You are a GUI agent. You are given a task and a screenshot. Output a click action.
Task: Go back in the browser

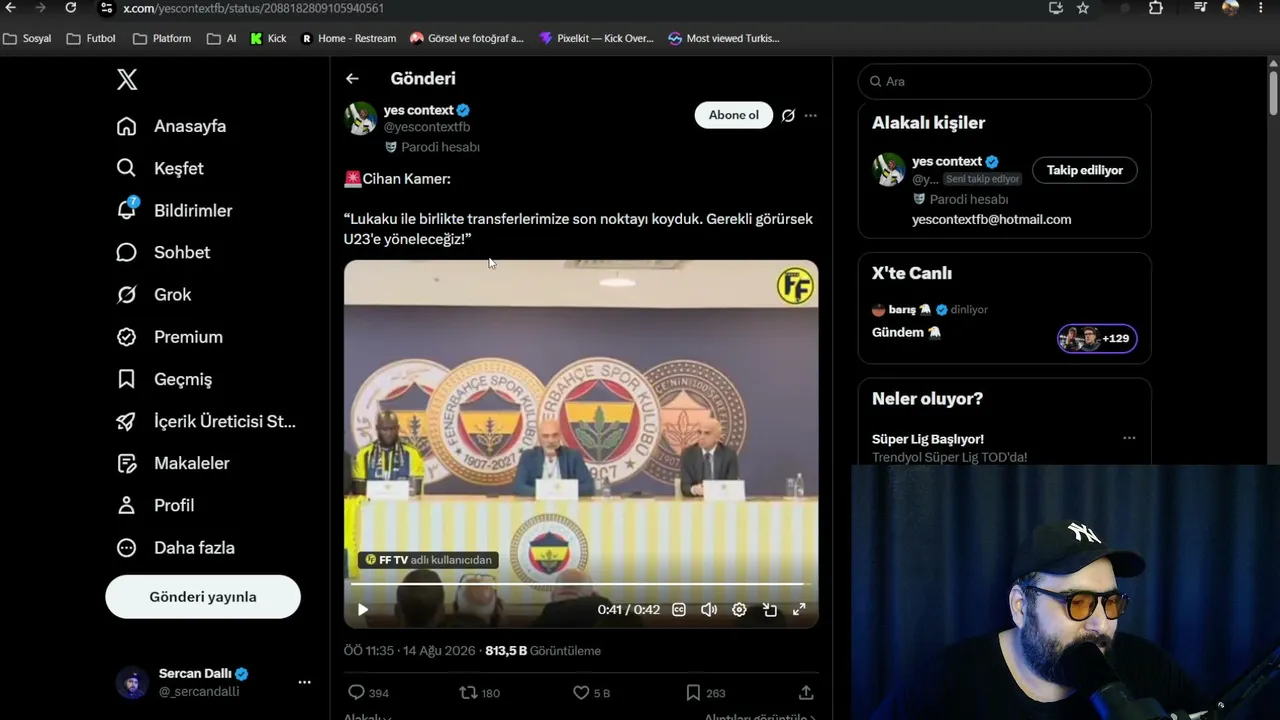pyautogui.click(x=11, y=8)
